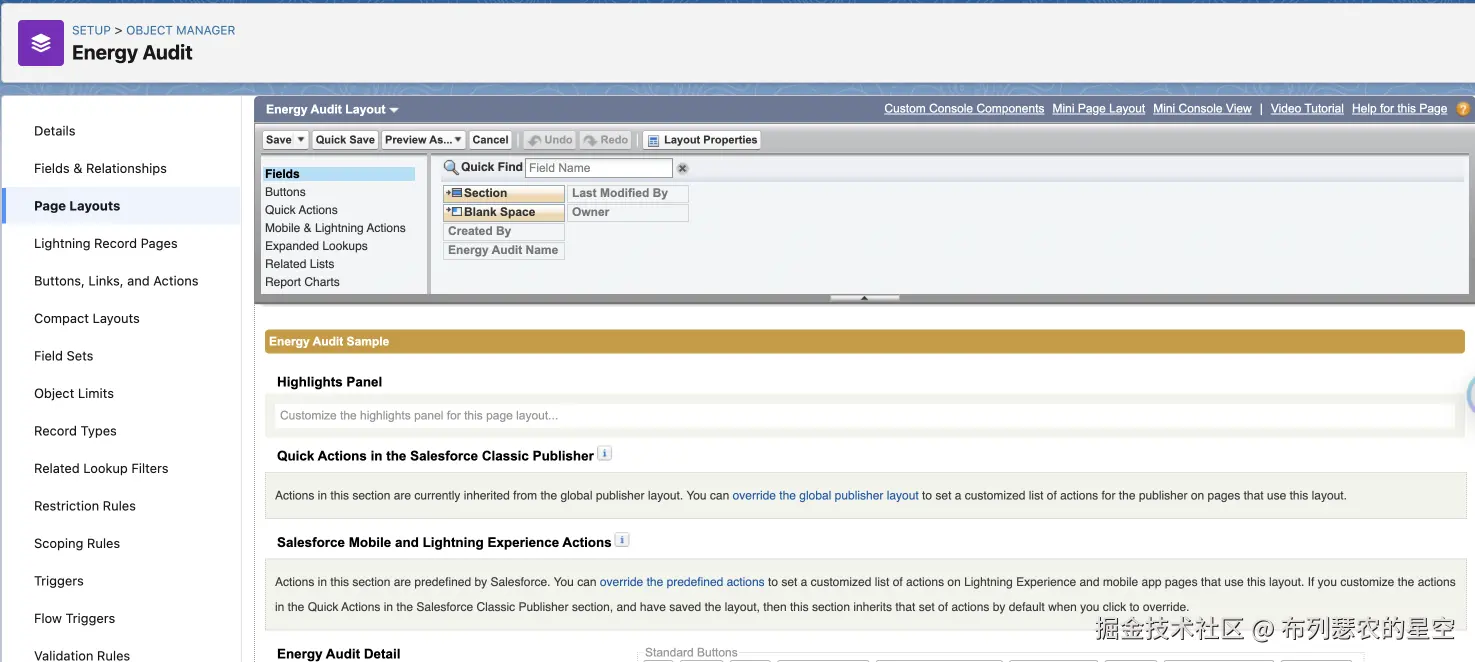Select Mobile & Lightning Actions category
Image resolution: width=1475 pixels, height=662 pixels.
pyautogui.click(x=335, y=228)
